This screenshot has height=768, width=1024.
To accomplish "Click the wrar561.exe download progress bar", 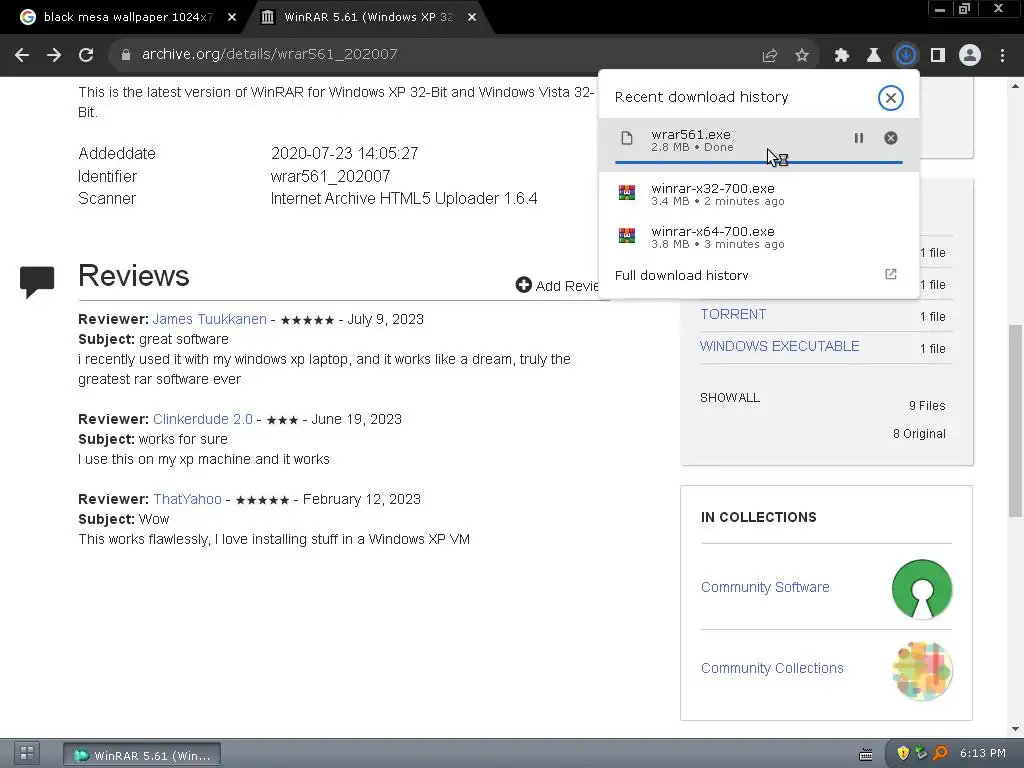I will tap(758, 162).
